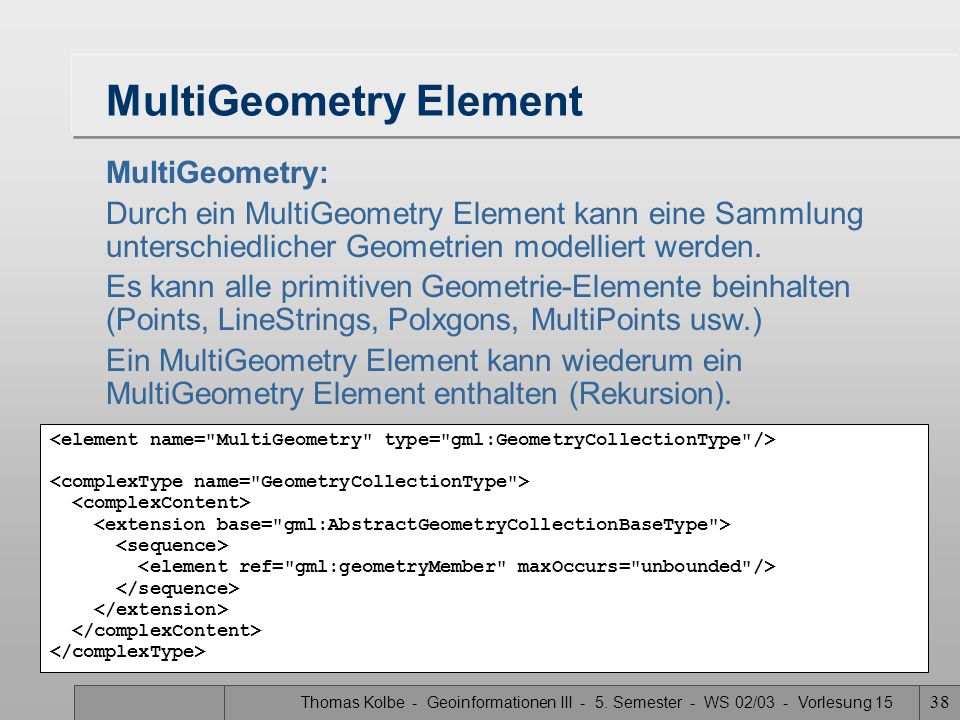
Task: Click the slide number 38
Action: (x=939, y=702)
